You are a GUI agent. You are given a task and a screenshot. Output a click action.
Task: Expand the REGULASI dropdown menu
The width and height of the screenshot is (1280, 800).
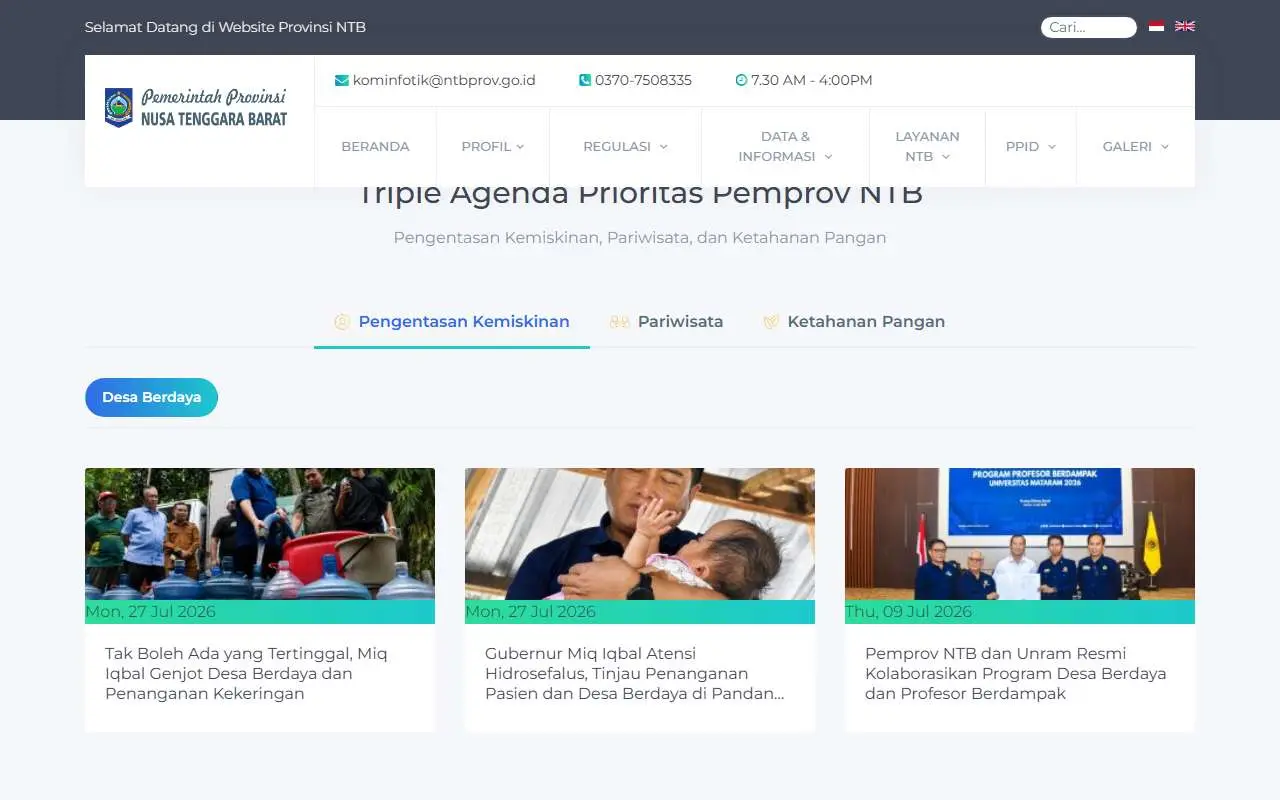(625, 147)
